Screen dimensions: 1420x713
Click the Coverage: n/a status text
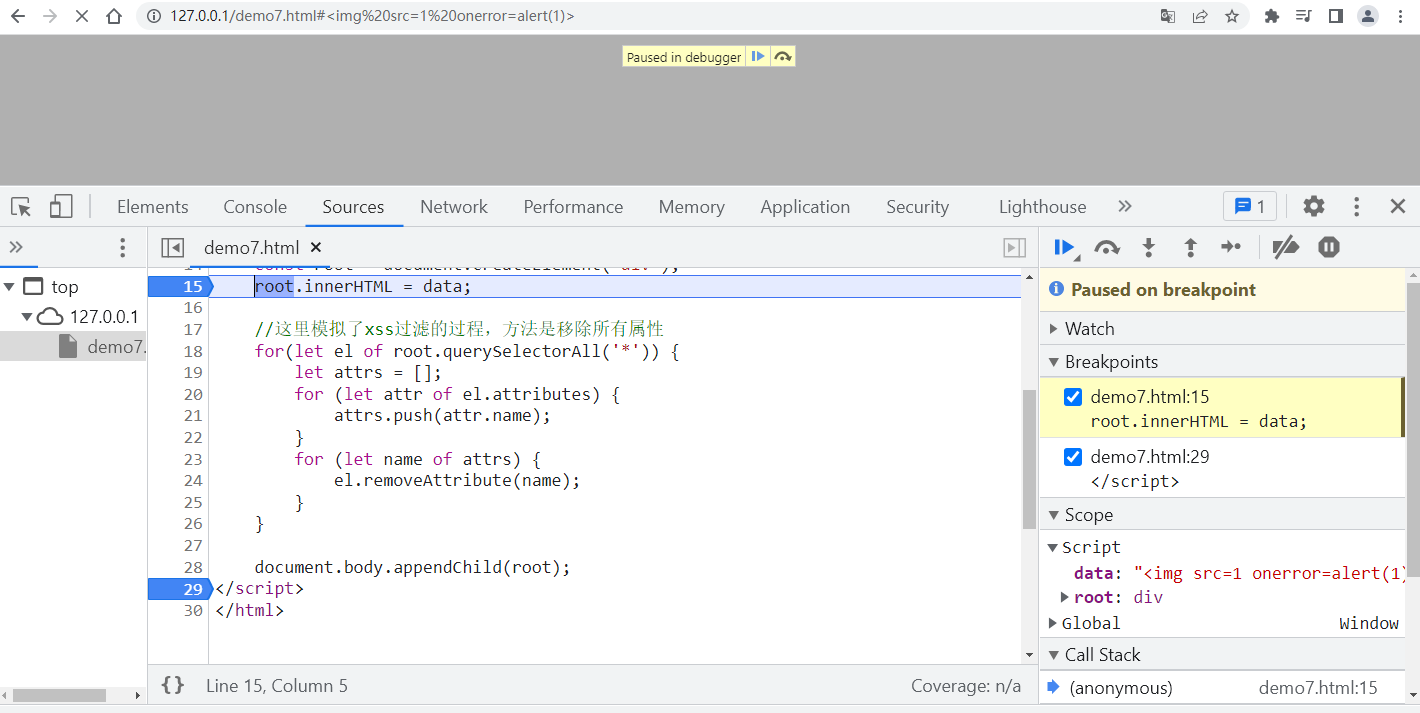tap(966, 686)
